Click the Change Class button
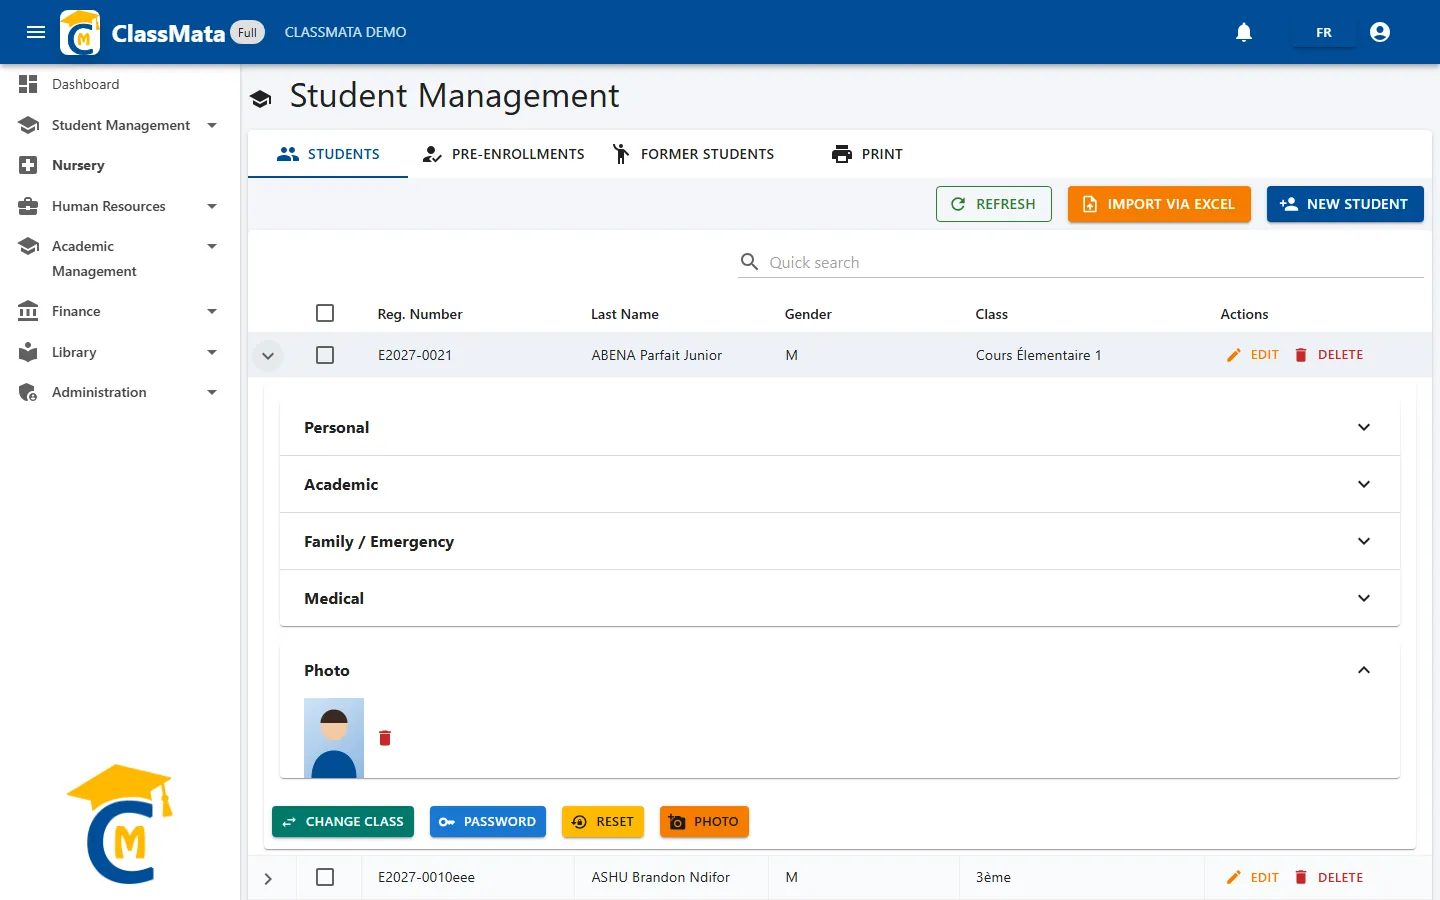Viewport: 1440px width, 900px height. [x=343, y=822]
